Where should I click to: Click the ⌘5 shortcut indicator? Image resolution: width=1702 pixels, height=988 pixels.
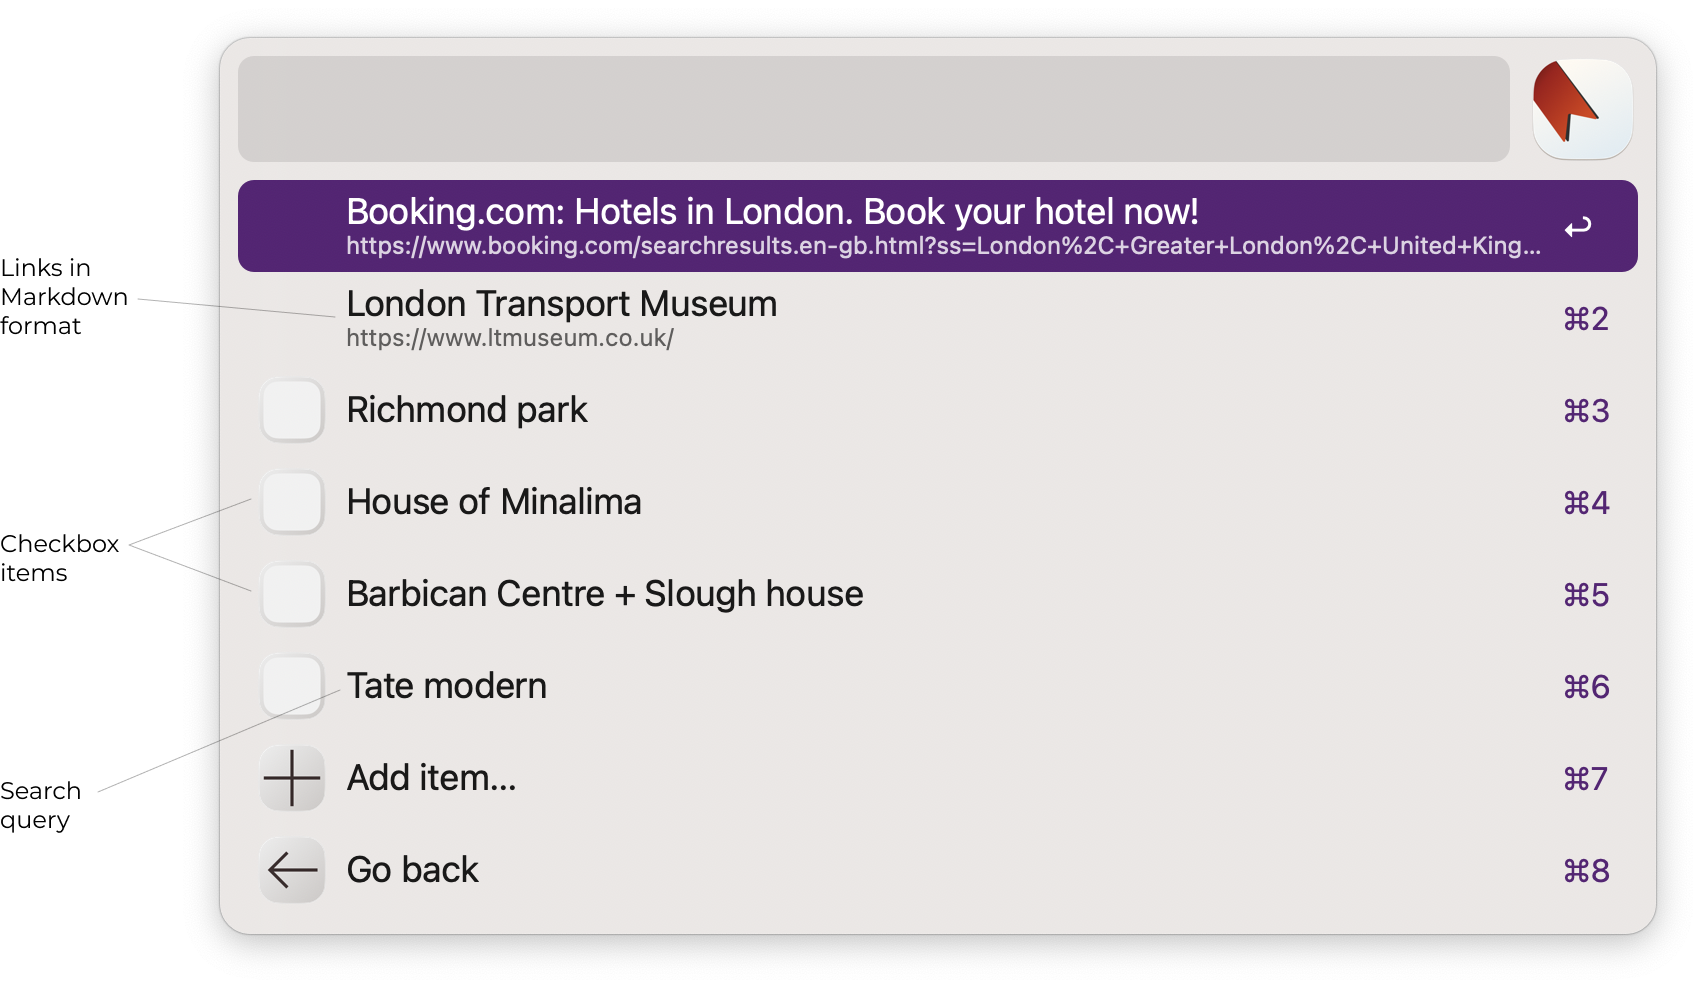tap(1586, 595)
